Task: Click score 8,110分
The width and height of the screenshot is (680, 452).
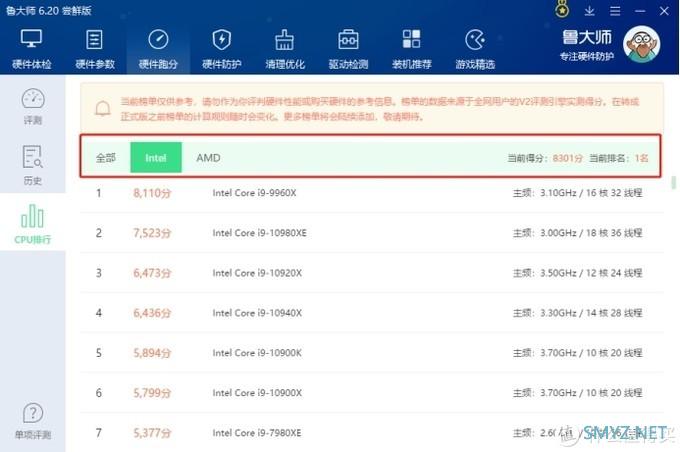Action: point(152,193)
